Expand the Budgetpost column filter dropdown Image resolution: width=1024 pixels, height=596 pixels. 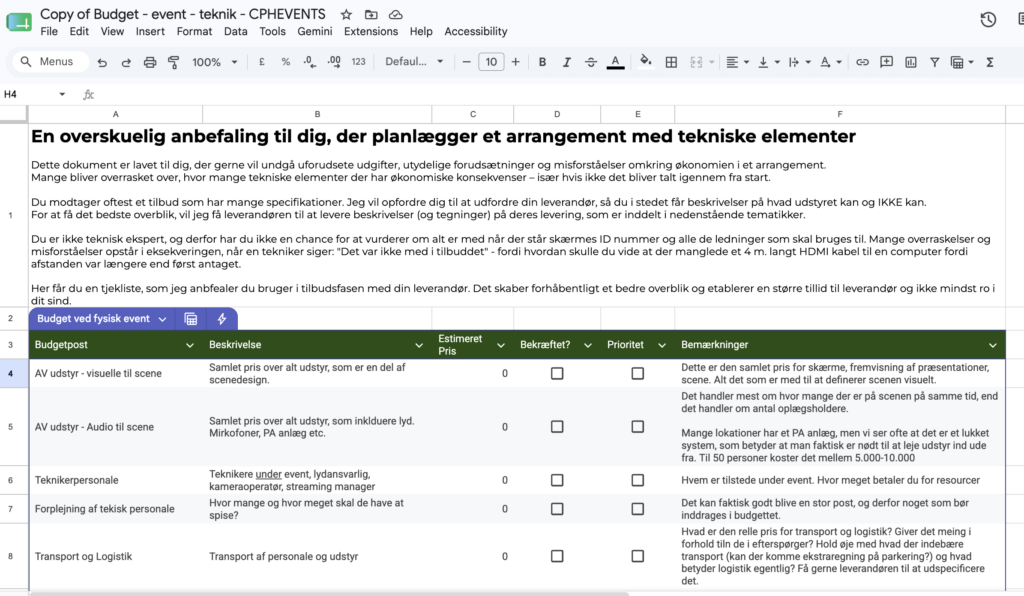(189, 345)
